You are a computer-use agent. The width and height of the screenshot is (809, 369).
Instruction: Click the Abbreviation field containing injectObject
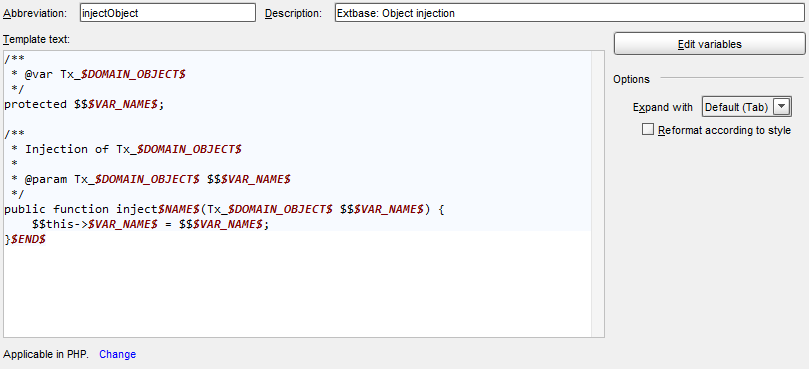pyautogui.click(x=168, y=13)
